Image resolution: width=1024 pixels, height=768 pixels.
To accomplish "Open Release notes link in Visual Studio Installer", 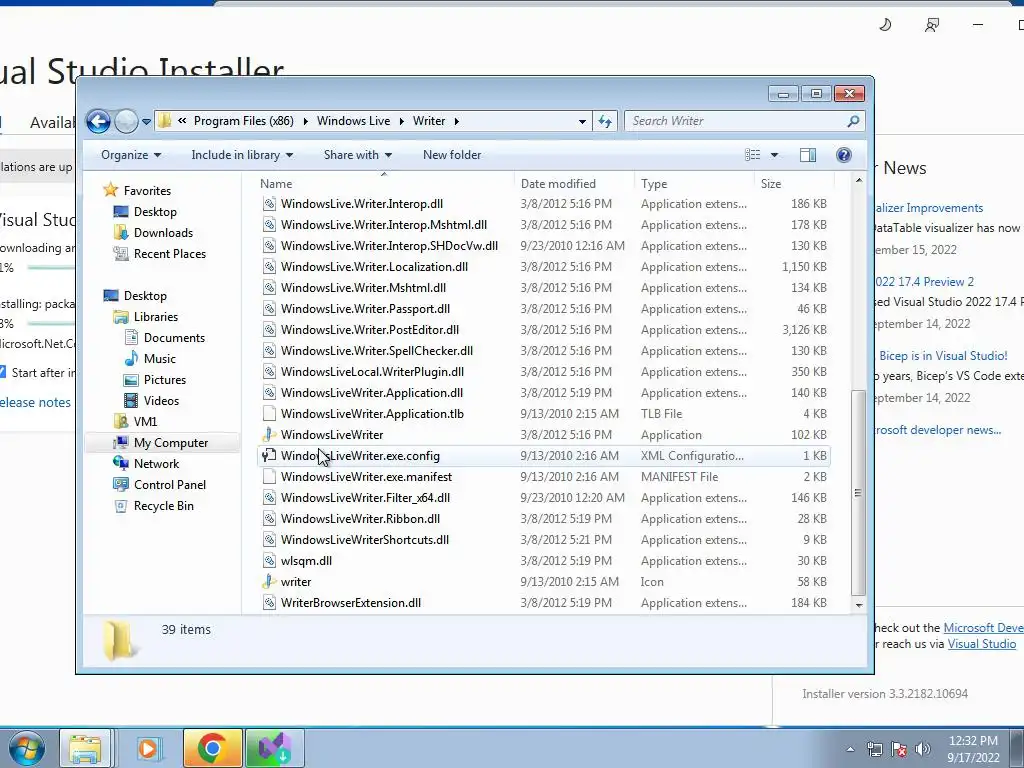I will 35,402.
